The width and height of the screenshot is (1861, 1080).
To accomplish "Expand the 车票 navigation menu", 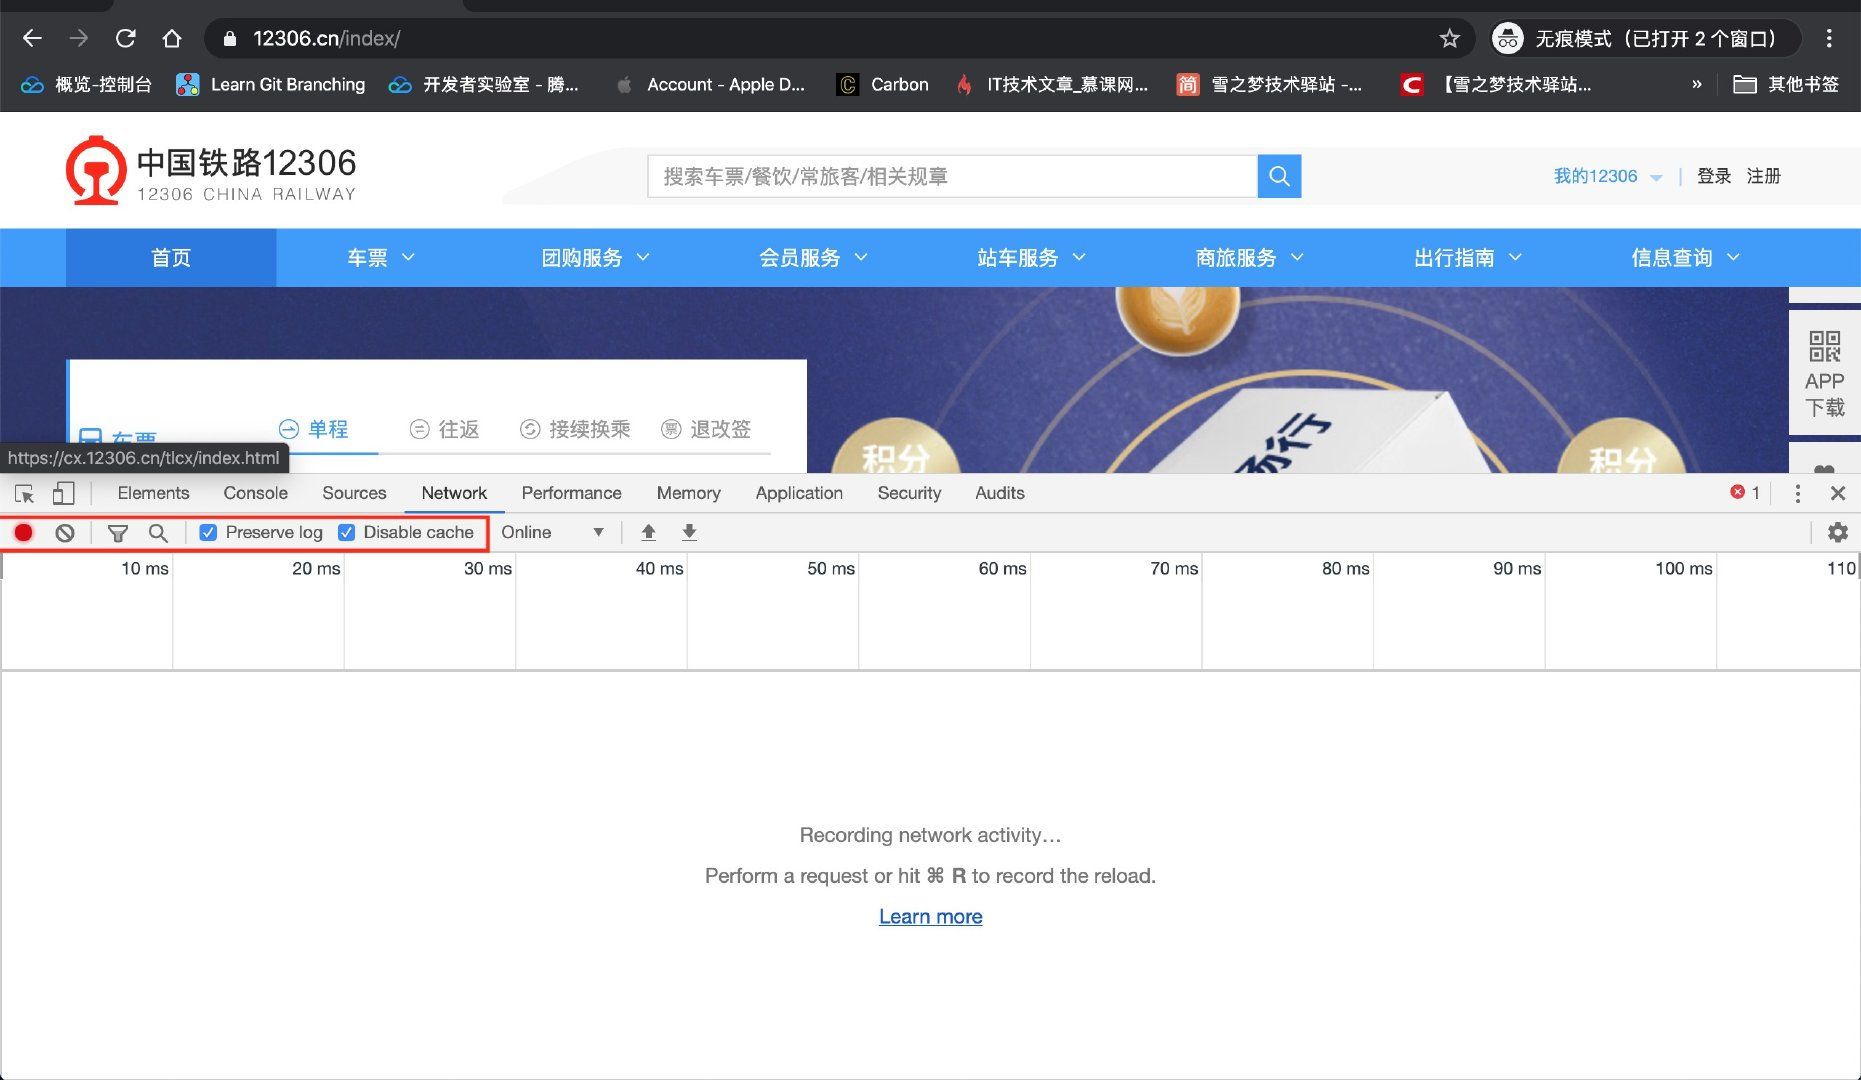I will 381,258.
